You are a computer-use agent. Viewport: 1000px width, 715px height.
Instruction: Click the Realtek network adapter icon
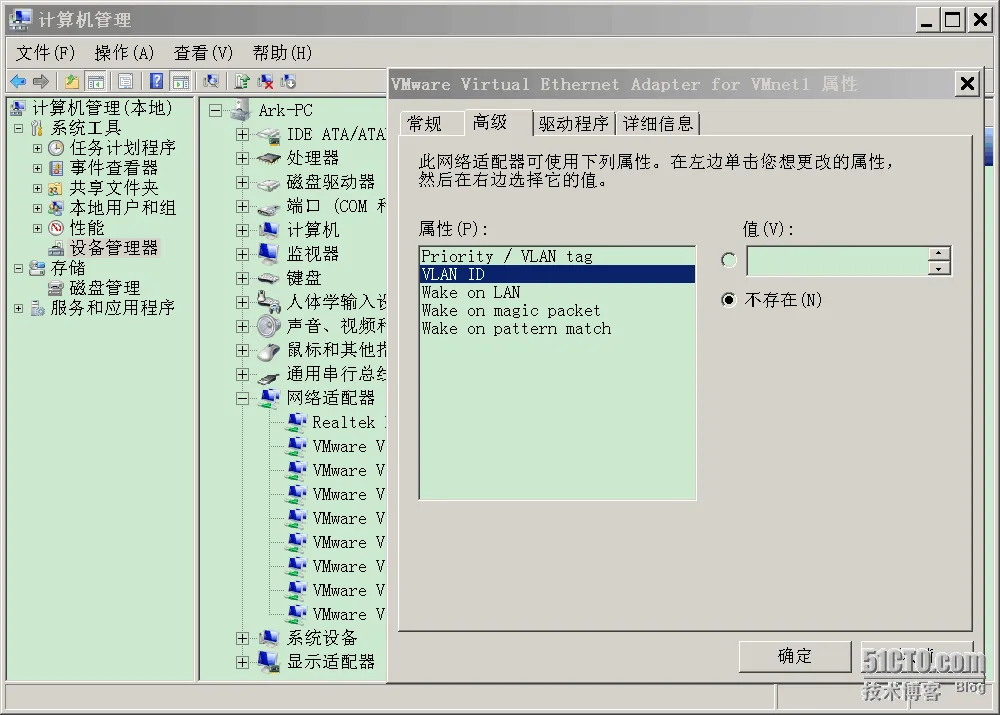[x=296, y=422]
